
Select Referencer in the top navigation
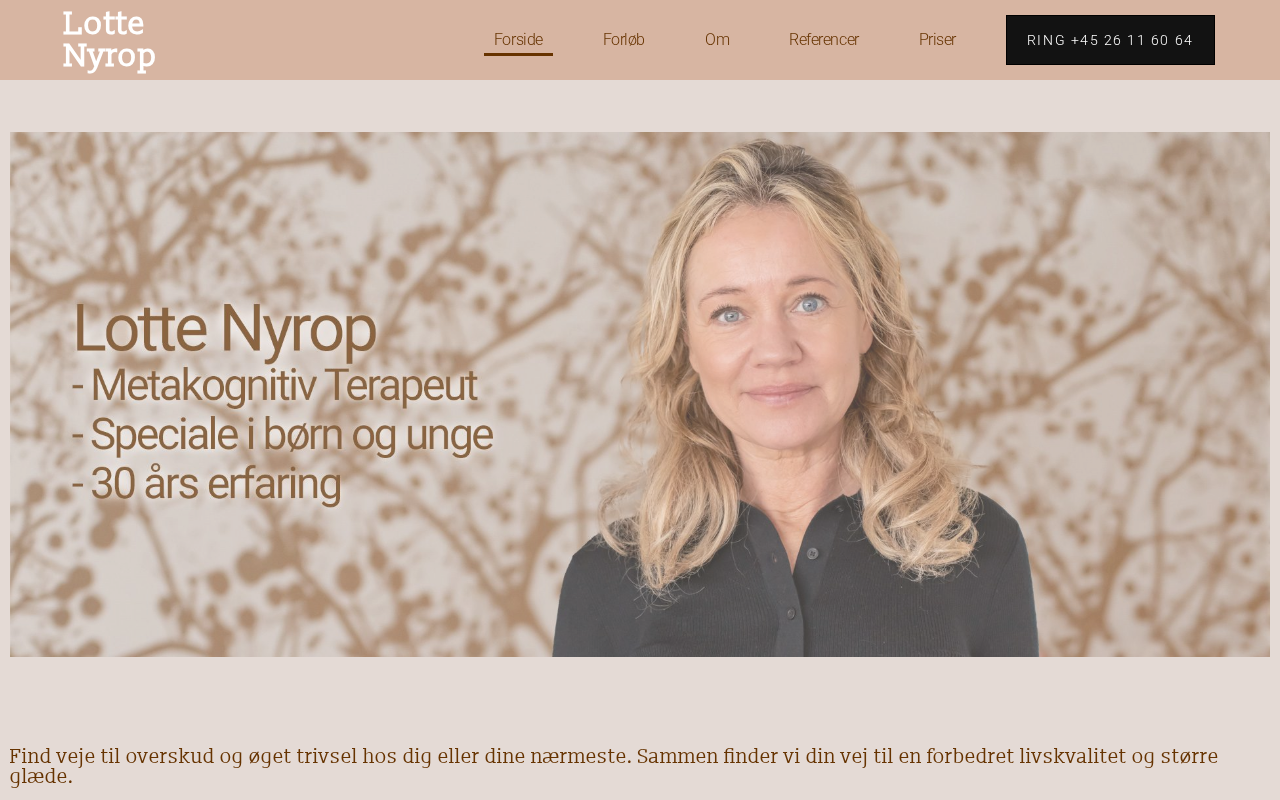(824, 40)
